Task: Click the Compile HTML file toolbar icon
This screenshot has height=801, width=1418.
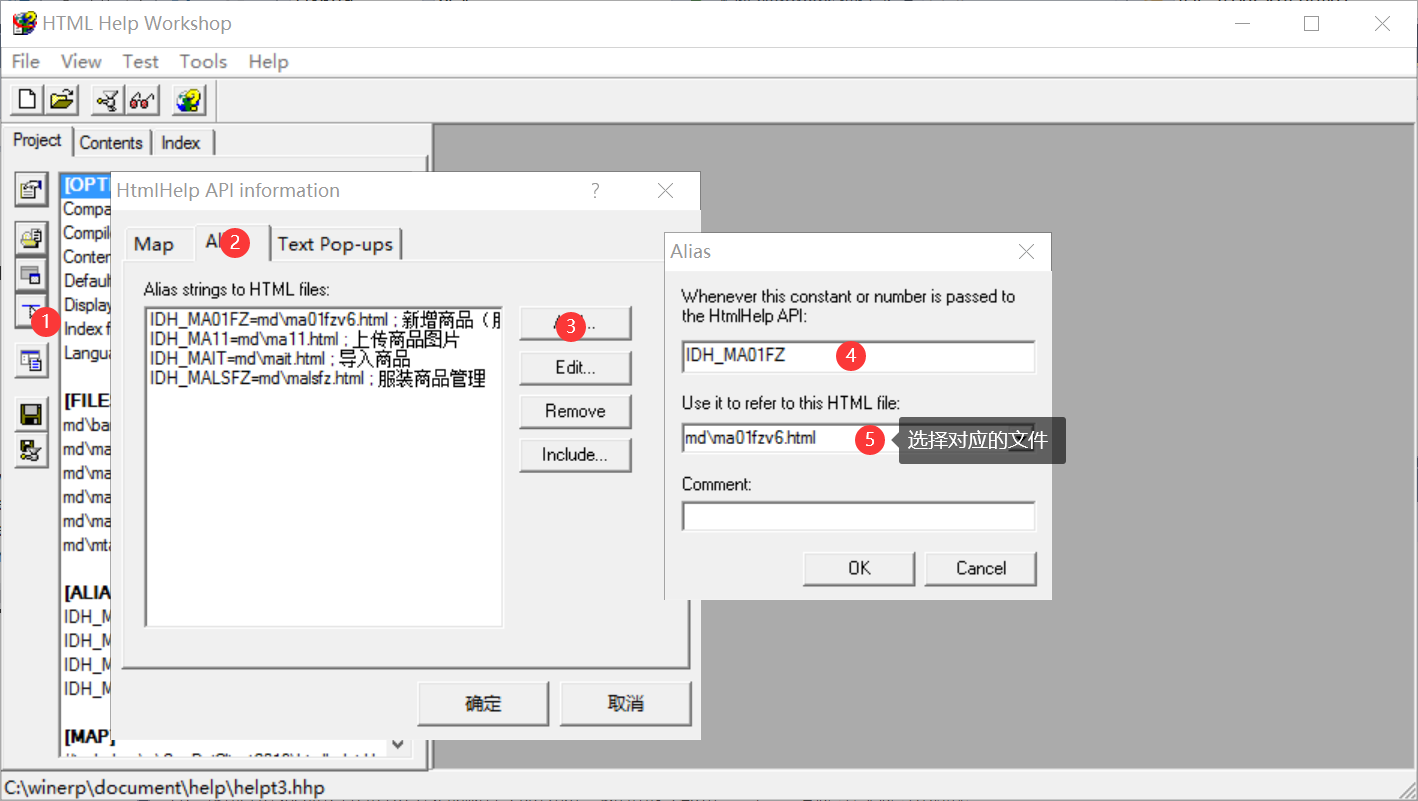Action: (x=107, y=100)
